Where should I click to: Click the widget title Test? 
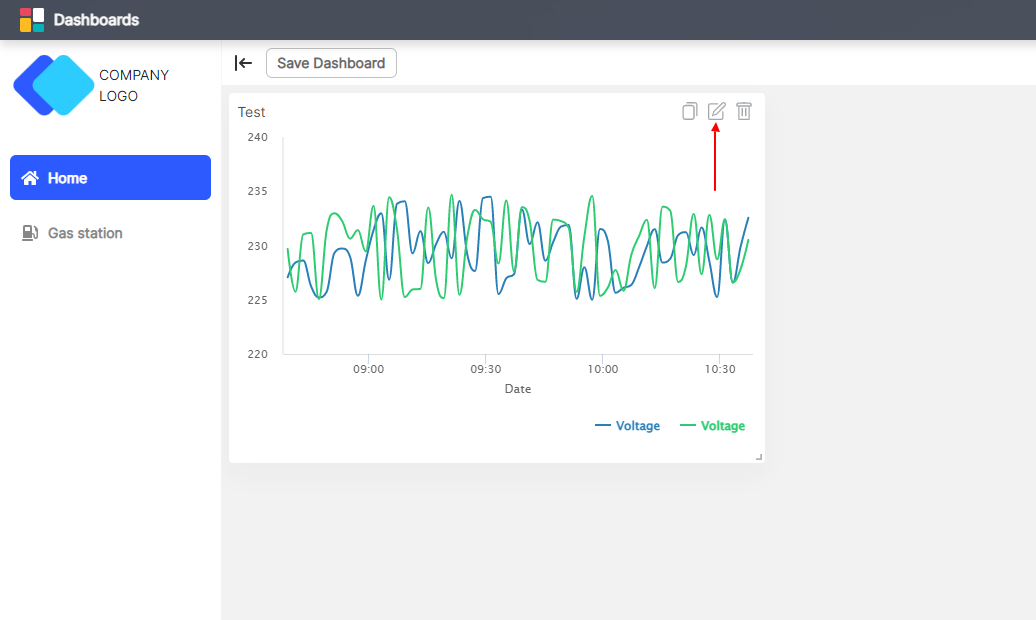[252, 112]
